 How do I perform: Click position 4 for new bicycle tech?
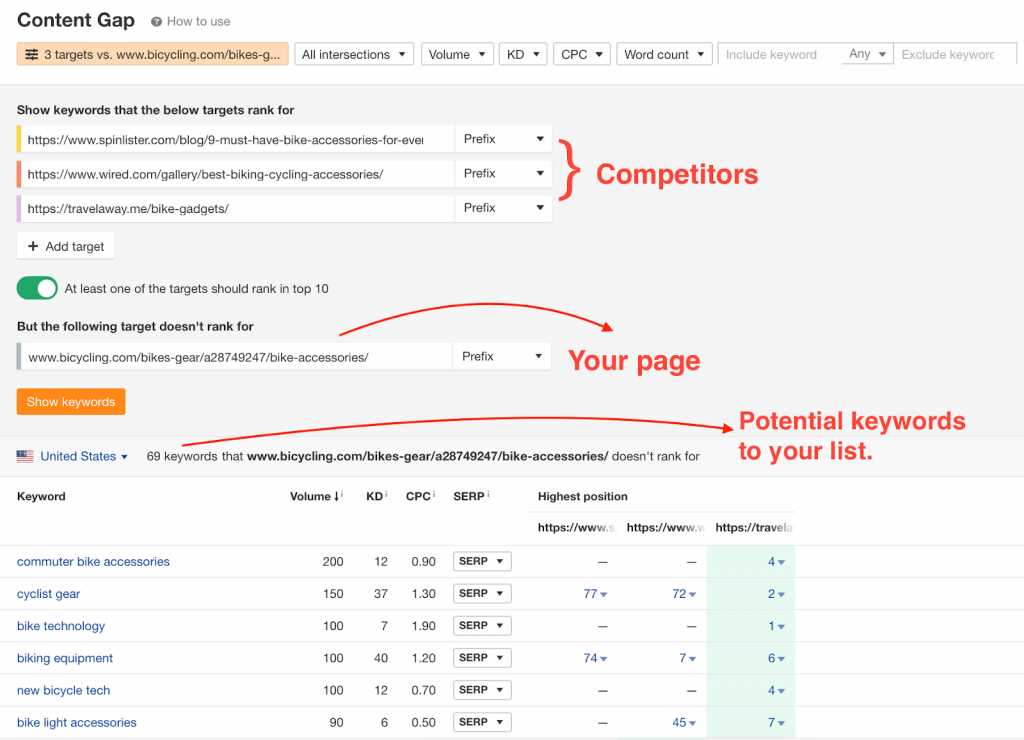coord(776,690)
